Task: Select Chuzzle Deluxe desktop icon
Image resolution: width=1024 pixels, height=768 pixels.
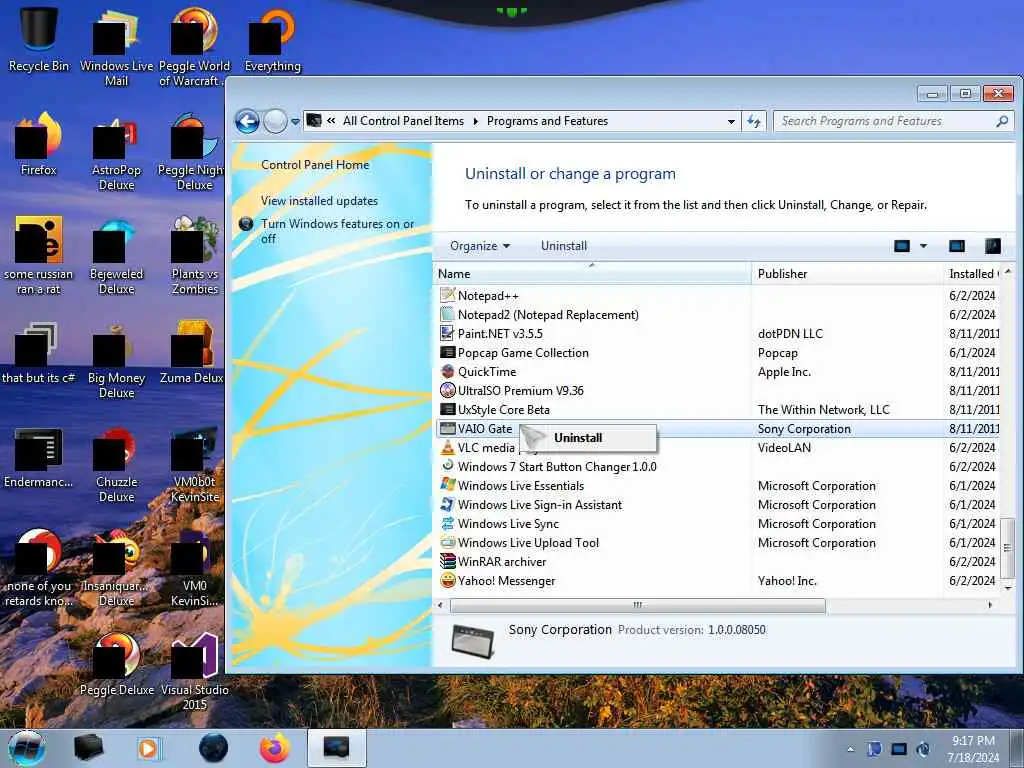Action: pos(116,464)
